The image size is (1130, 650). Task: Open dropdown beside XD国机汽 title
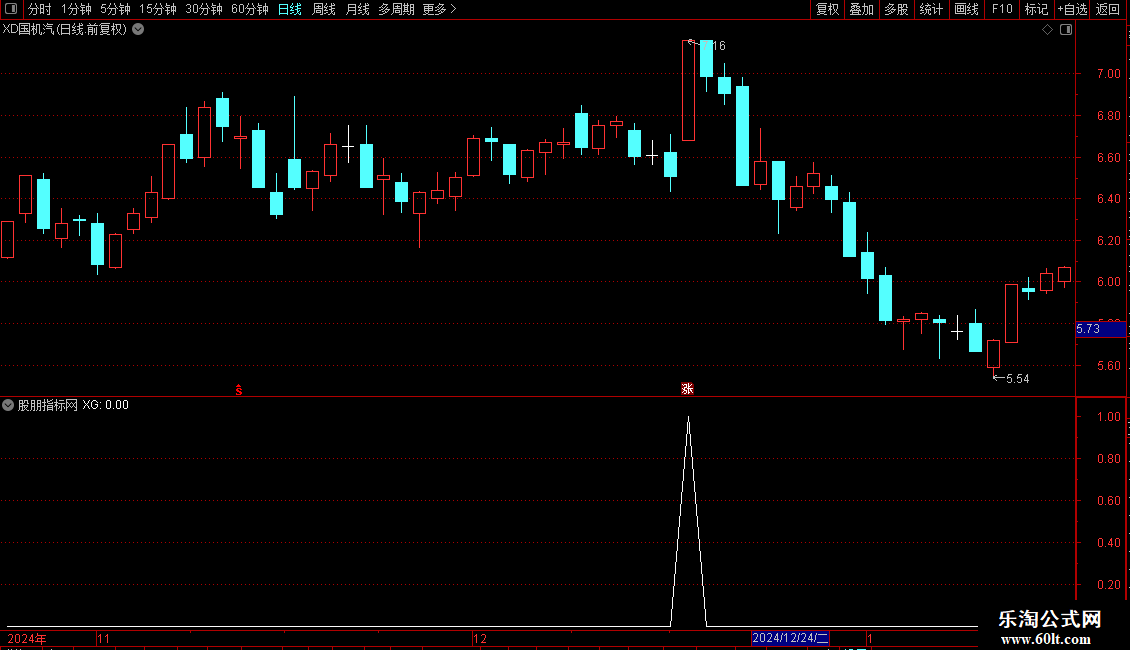pos(138,30)
